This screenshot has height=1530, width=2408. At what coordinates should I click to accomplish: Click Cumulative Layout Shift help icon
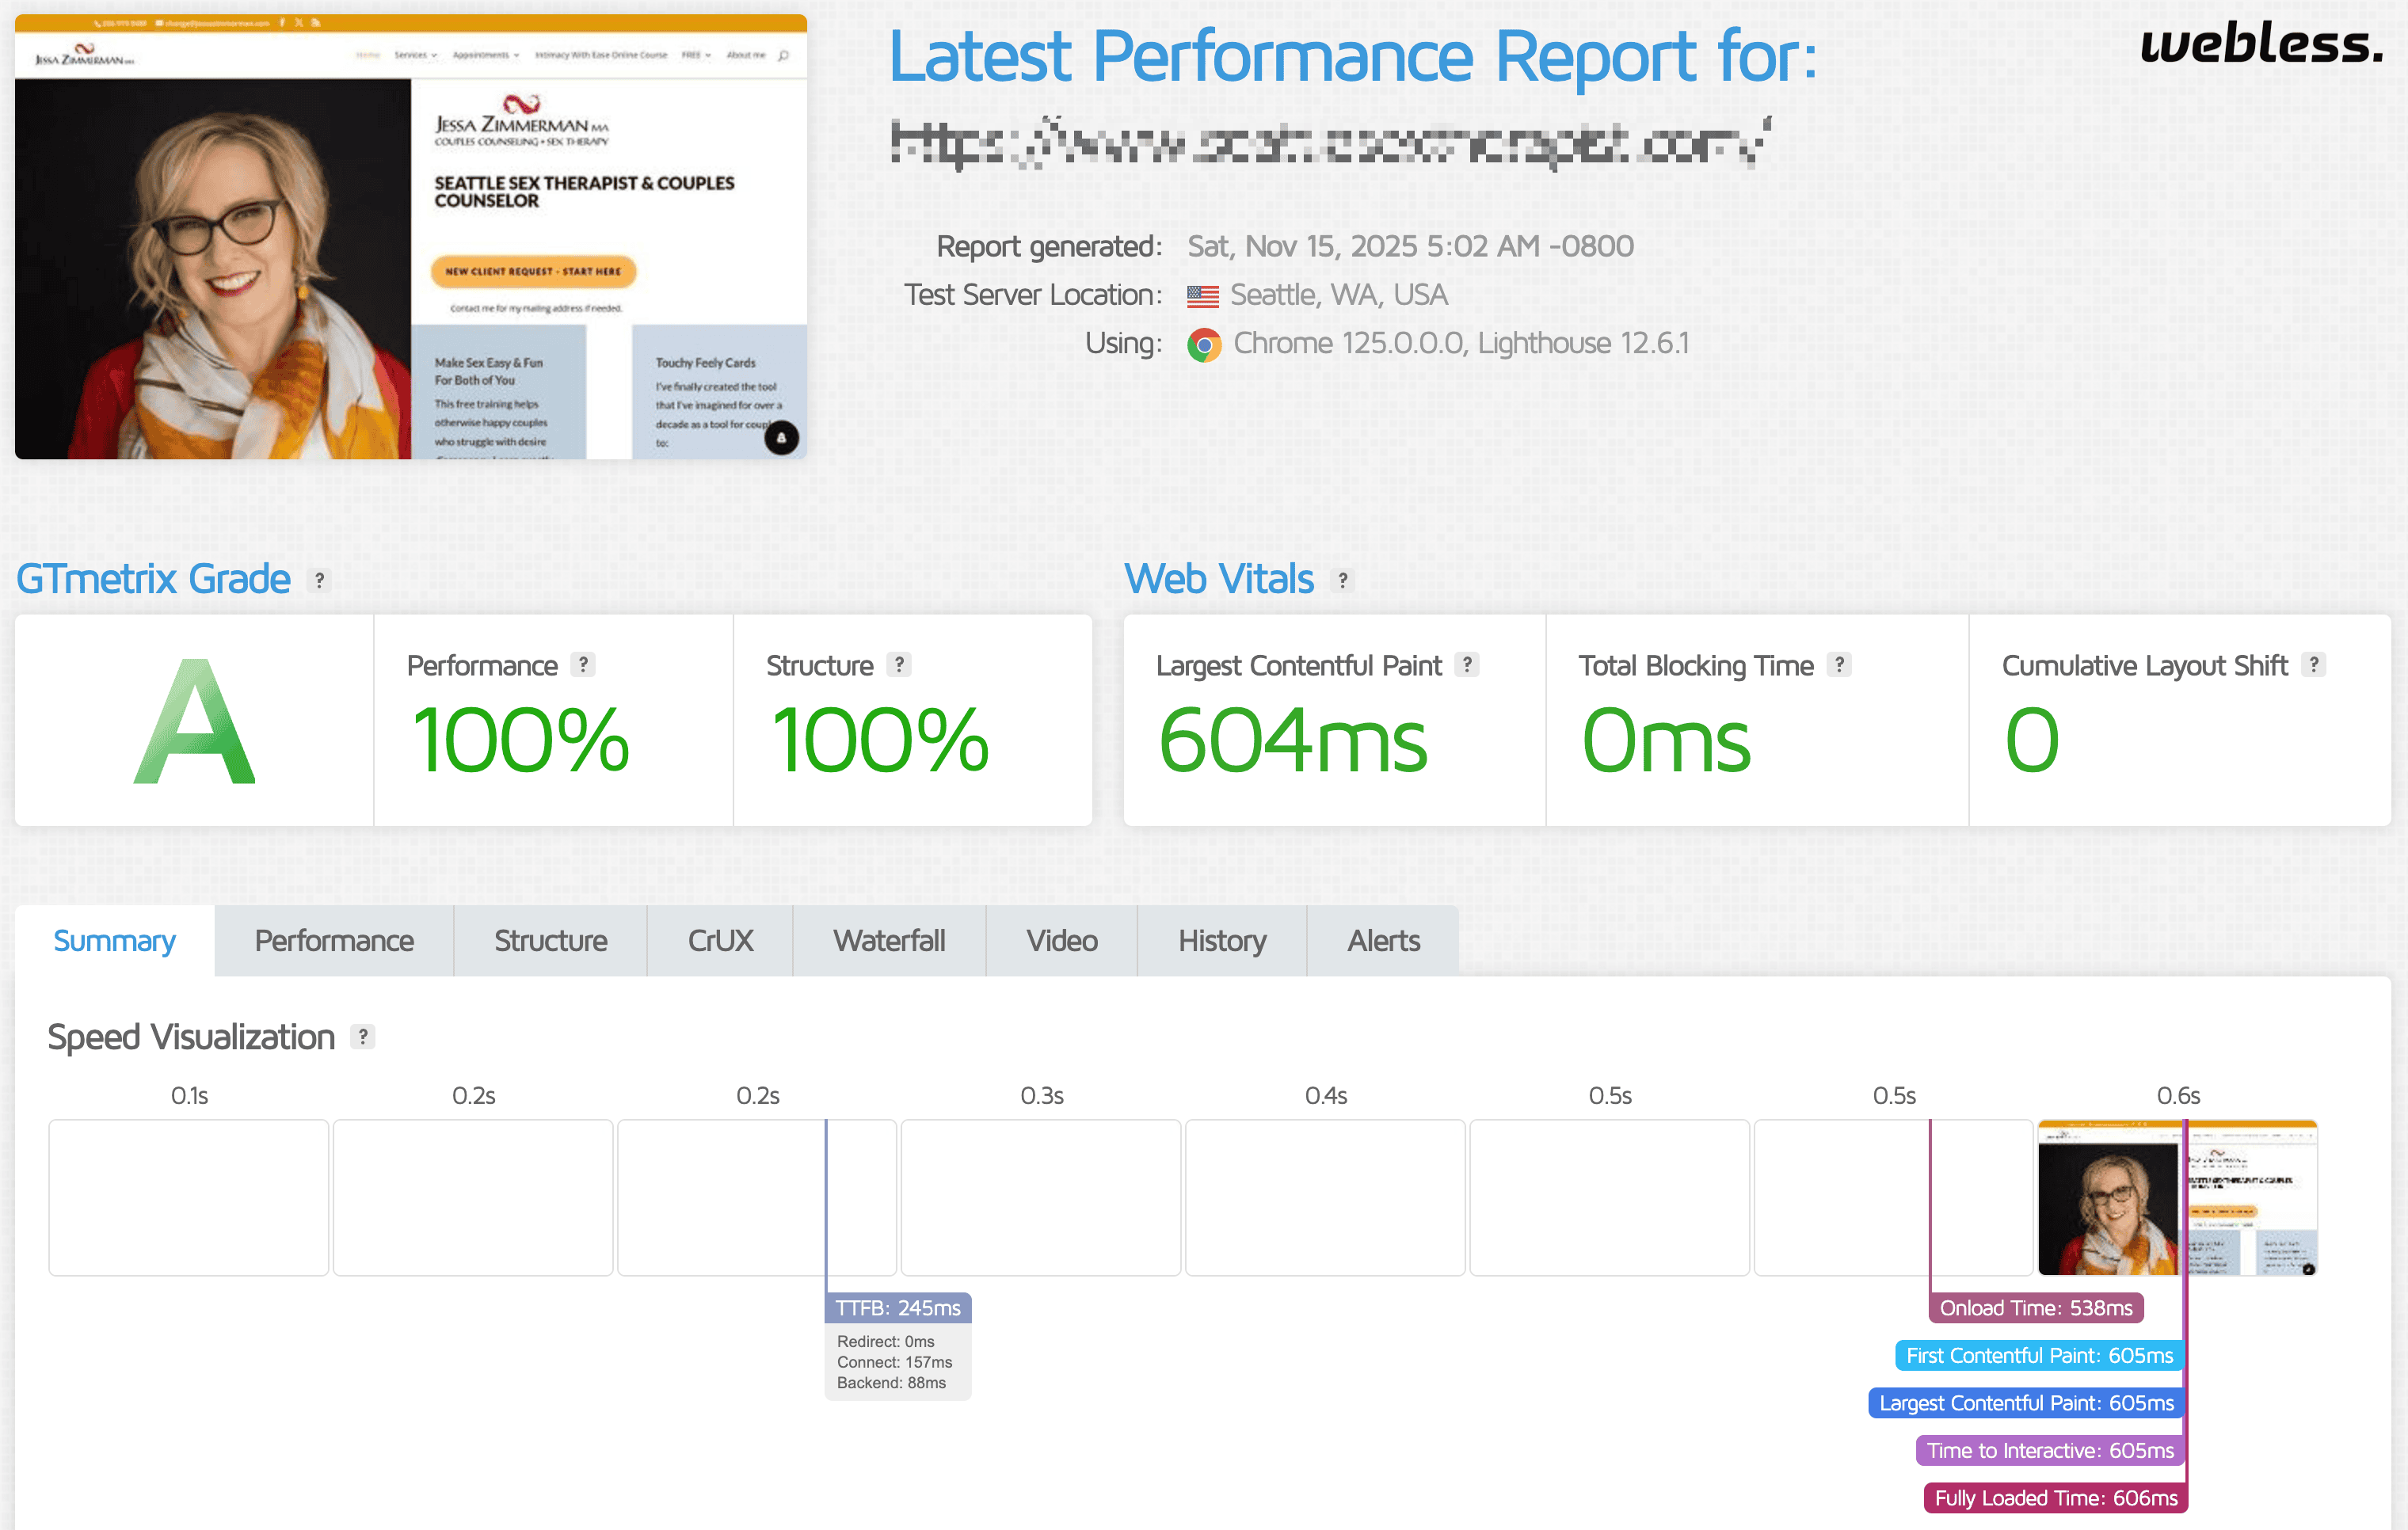(2313, 665)
